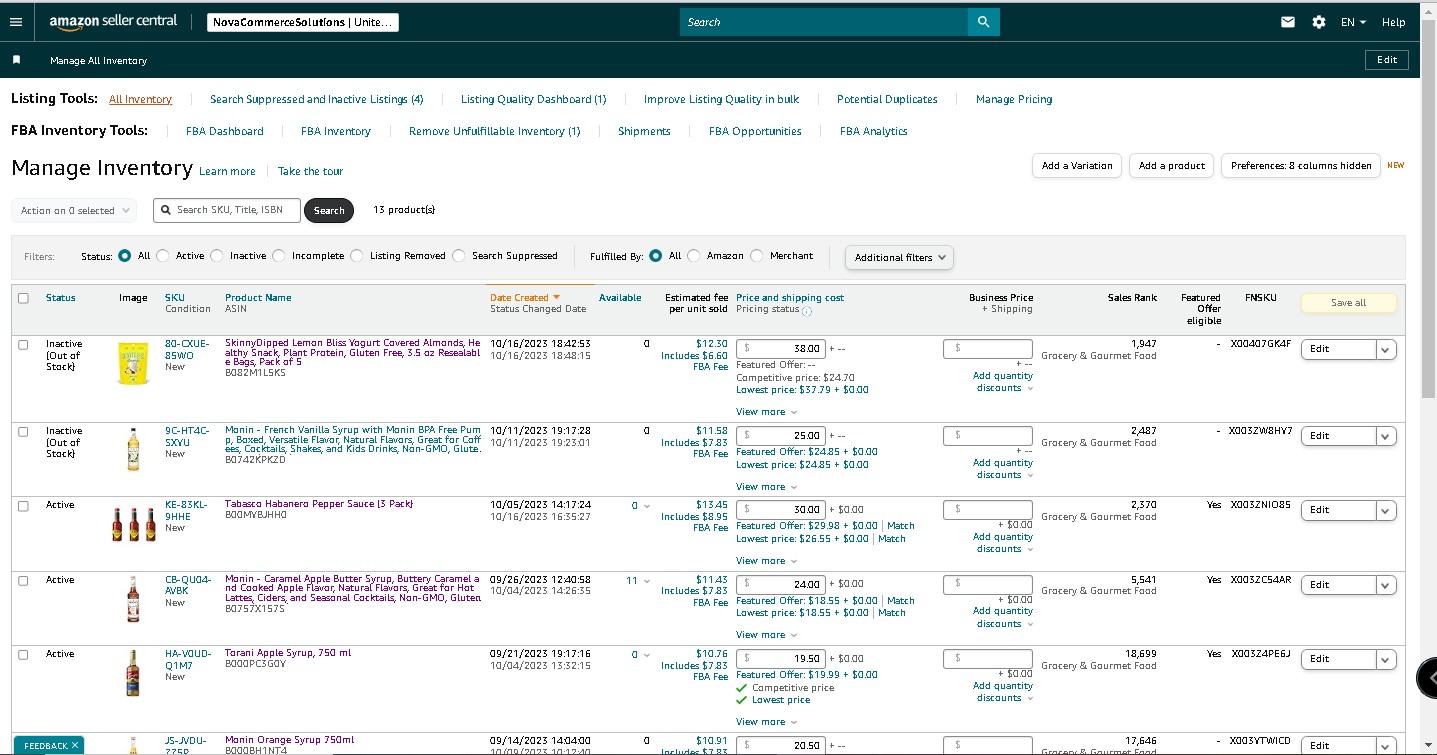Check the row for SKU 80-CXUE-85WO
This screenshot has width=1437, height=755.
23,344
